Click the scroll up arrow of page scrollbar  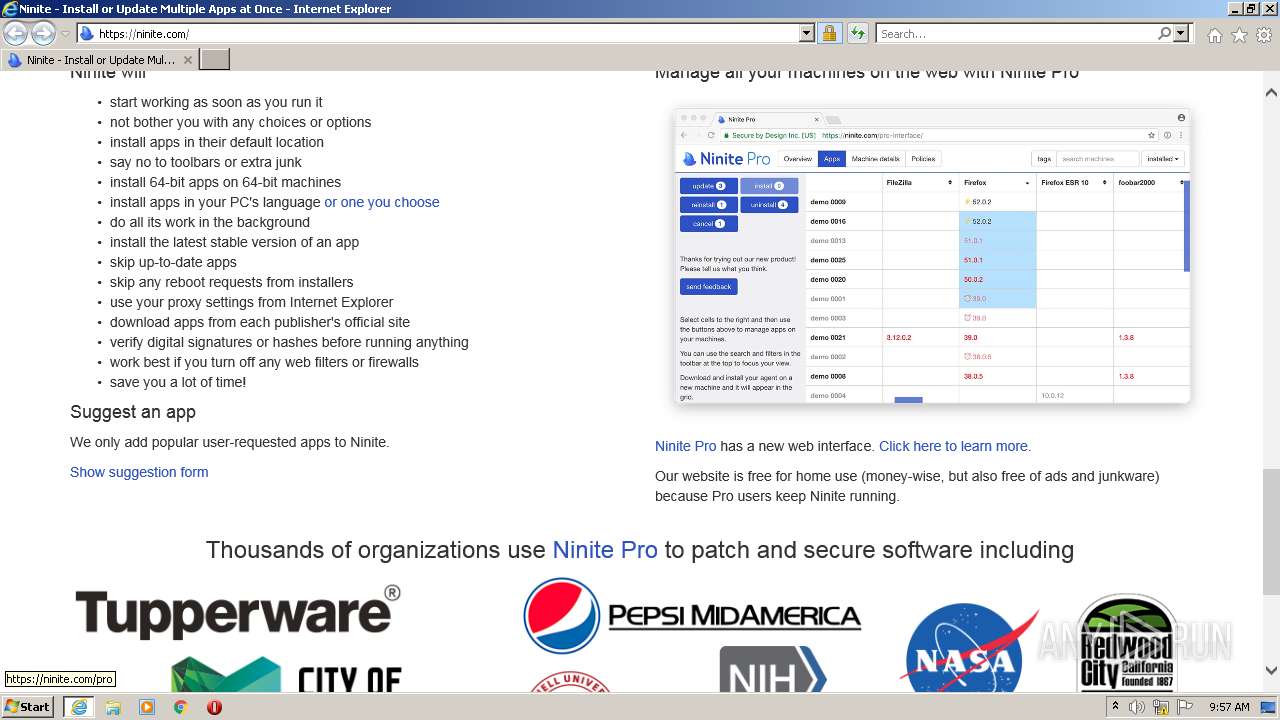pos(1271,92)
